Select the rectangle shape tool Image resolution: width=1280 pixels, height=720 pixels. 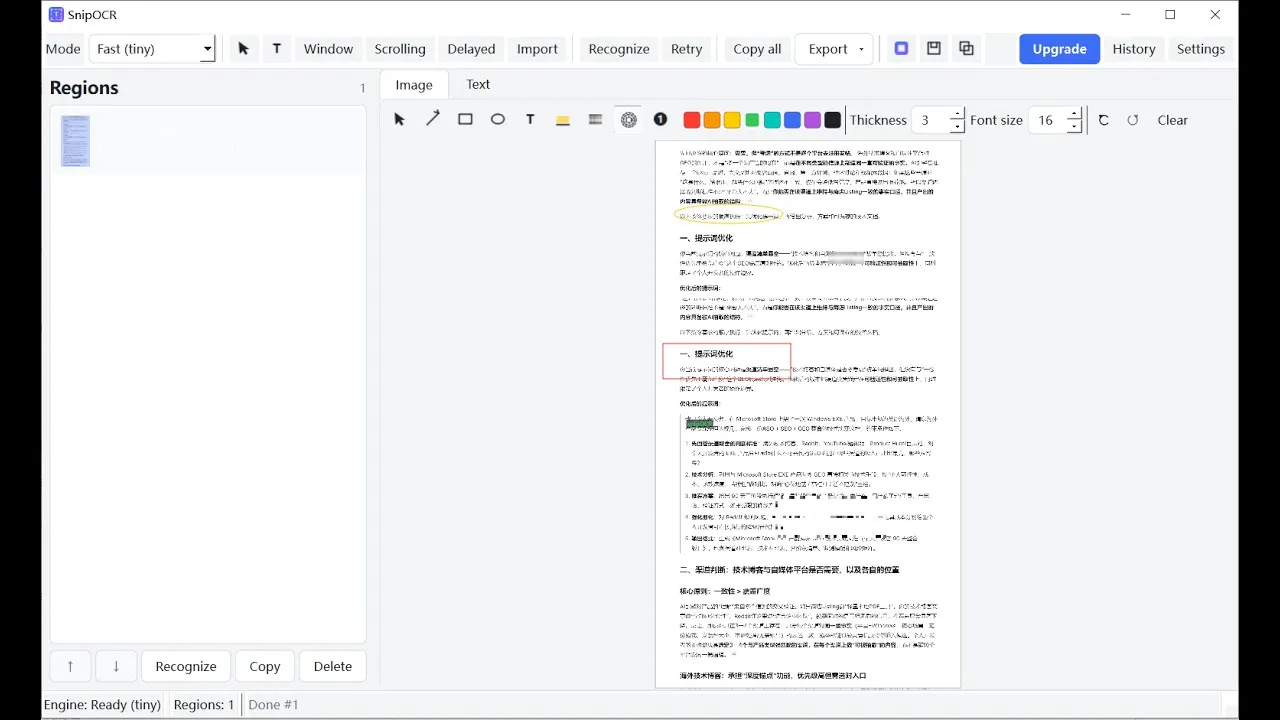(465, 120)
